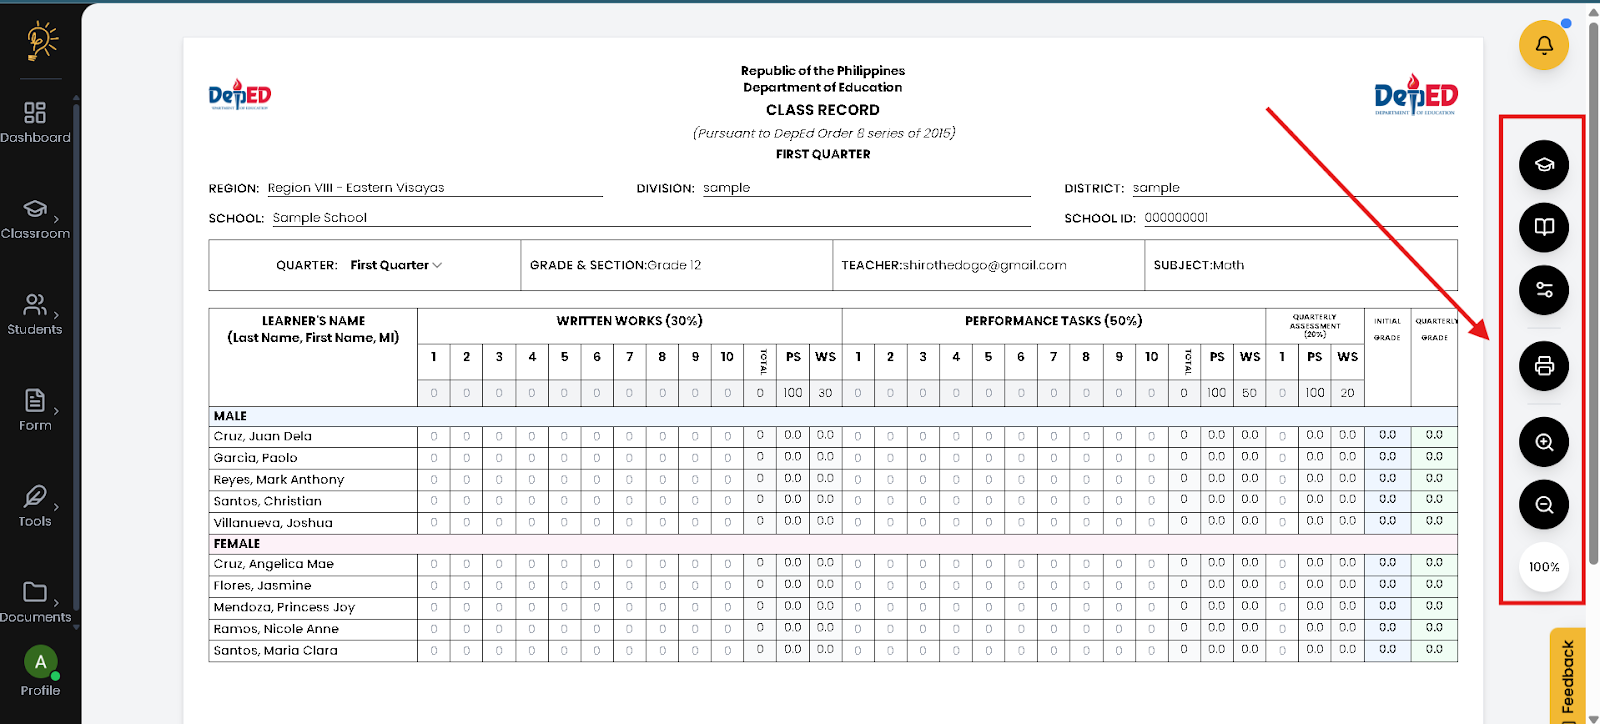The image size is (1600, 724).
Task: Expand the Documents sidebar menu
Action: pyautogui.click(x=35, y=602)
